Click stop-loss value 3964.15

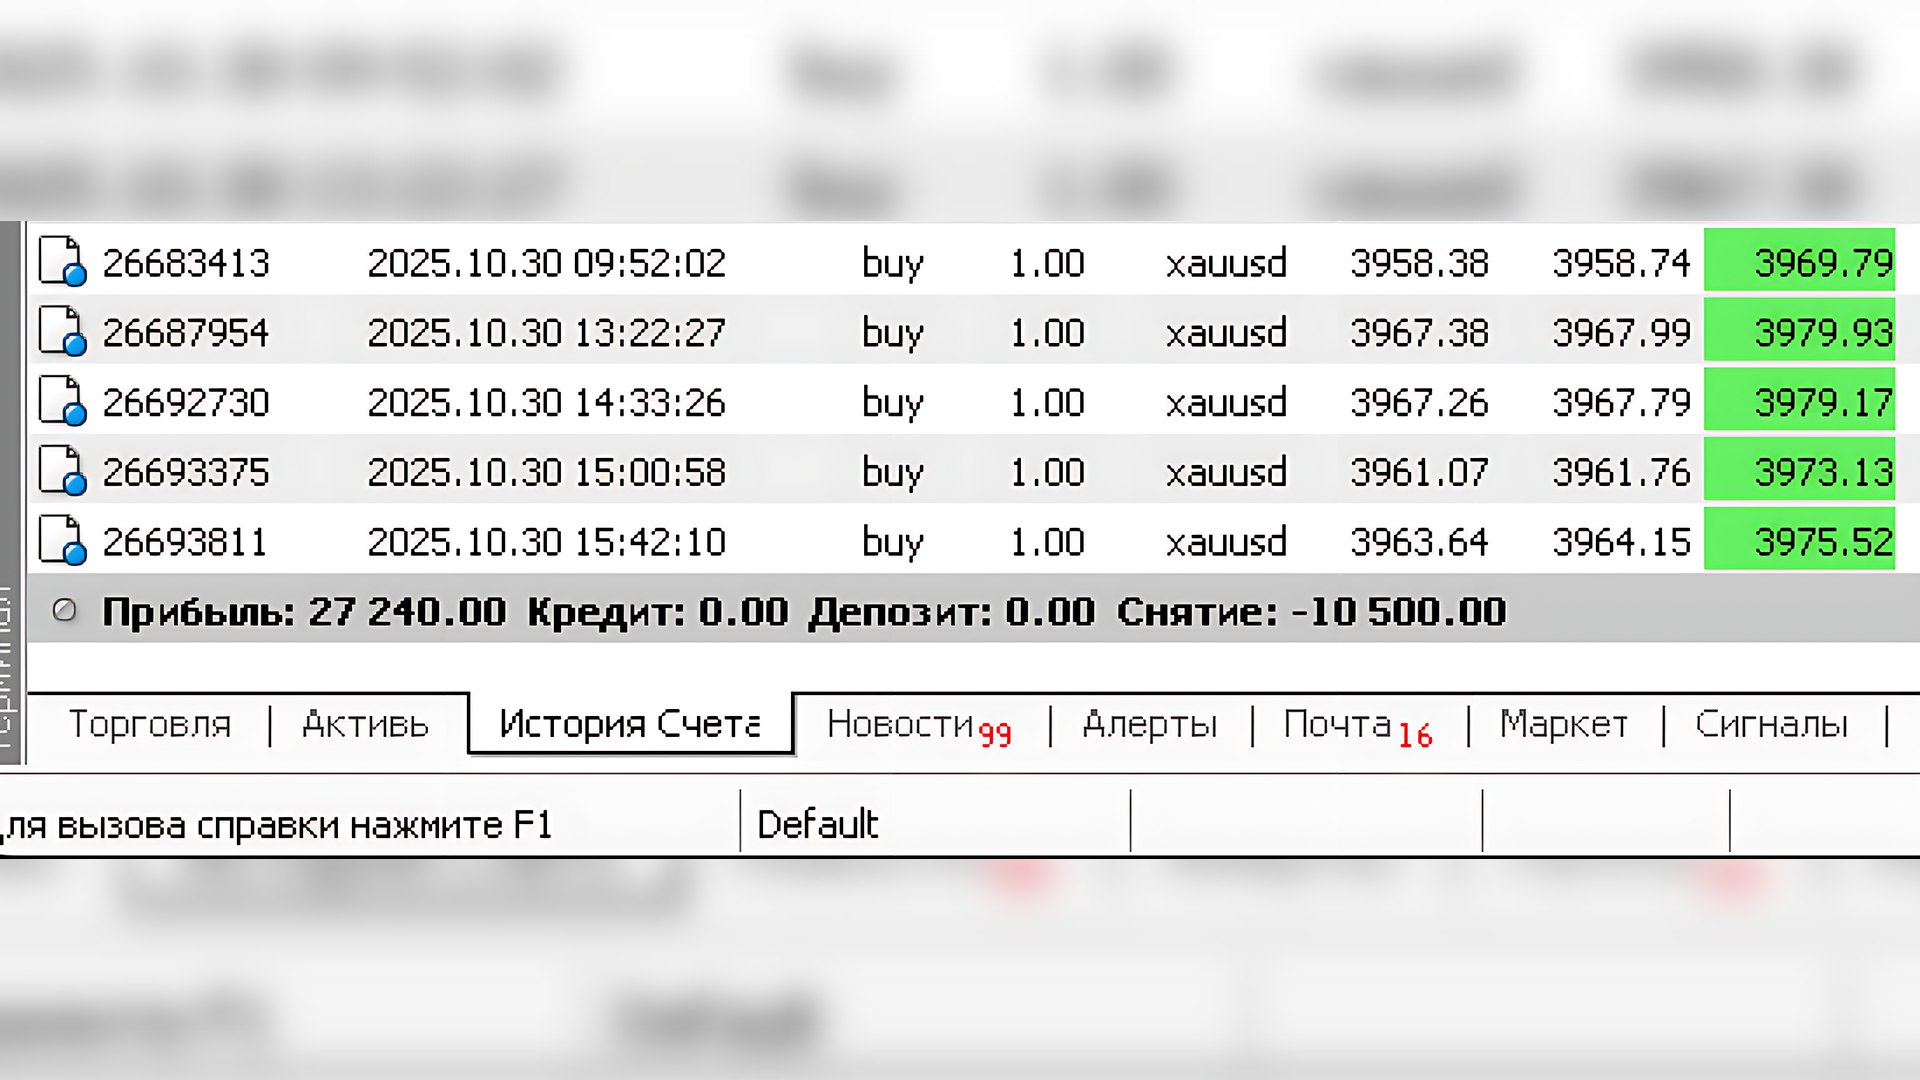pos(1622,542)
